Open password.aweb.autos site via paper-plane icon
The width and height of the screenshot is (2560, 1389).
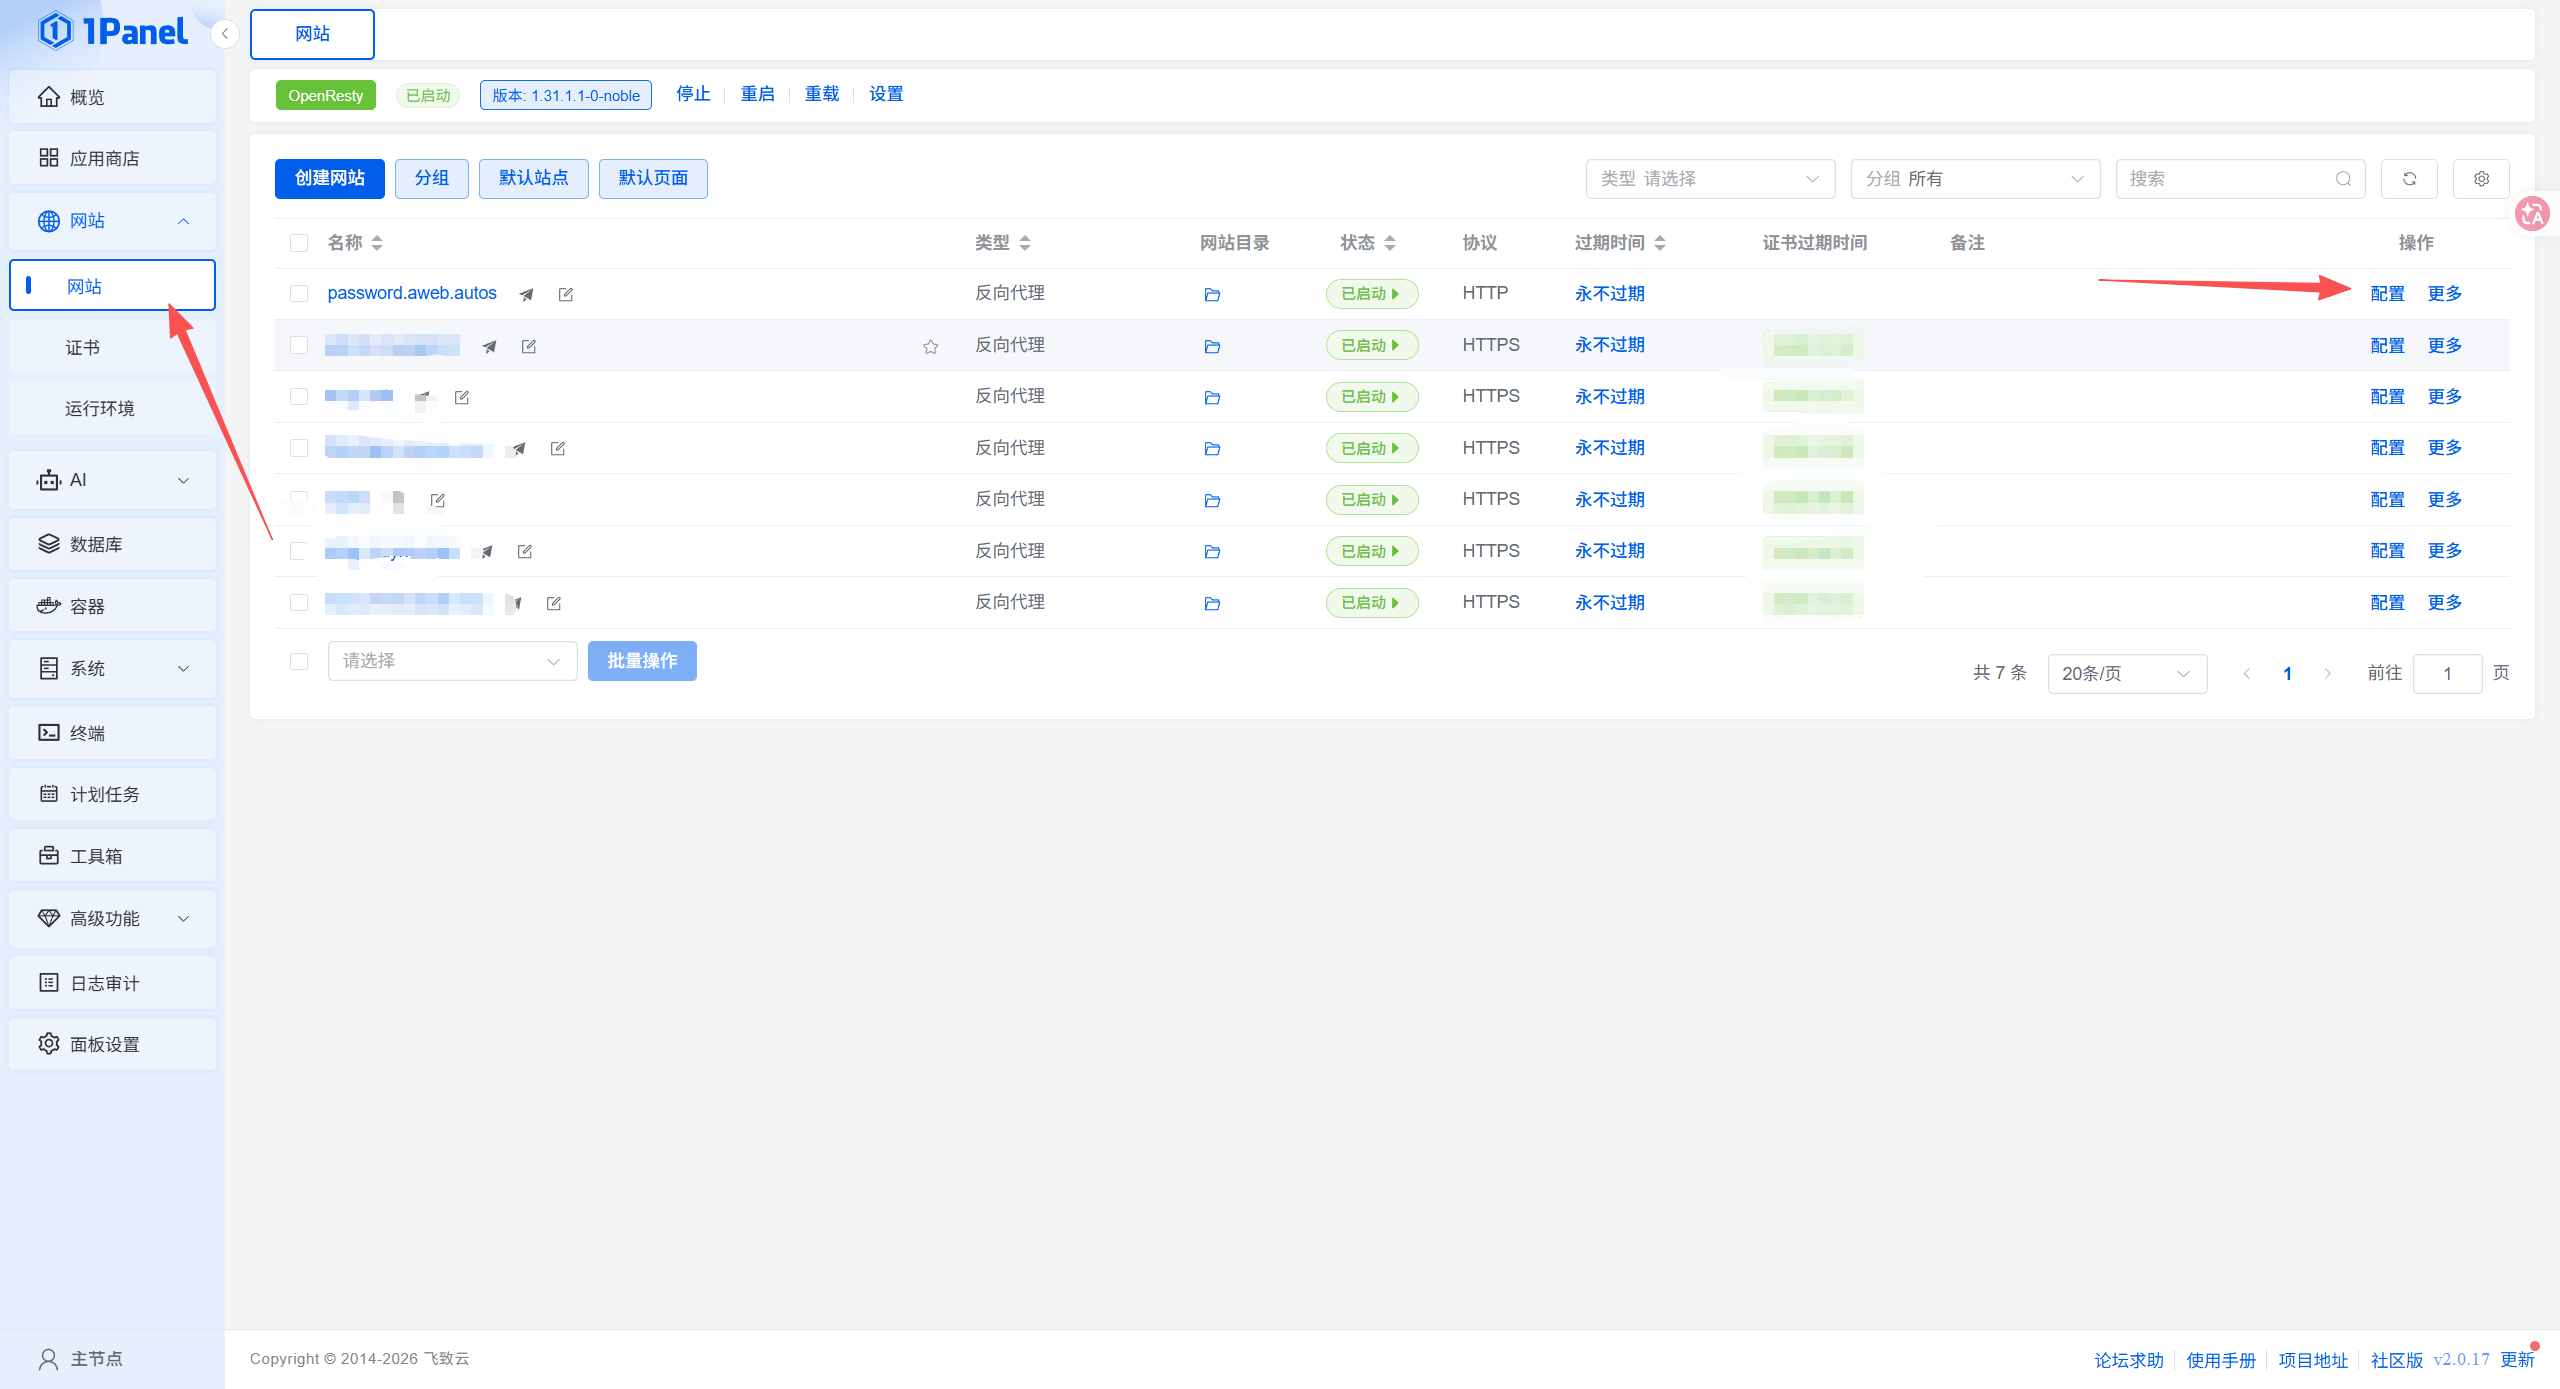click(x=526, y=294)
